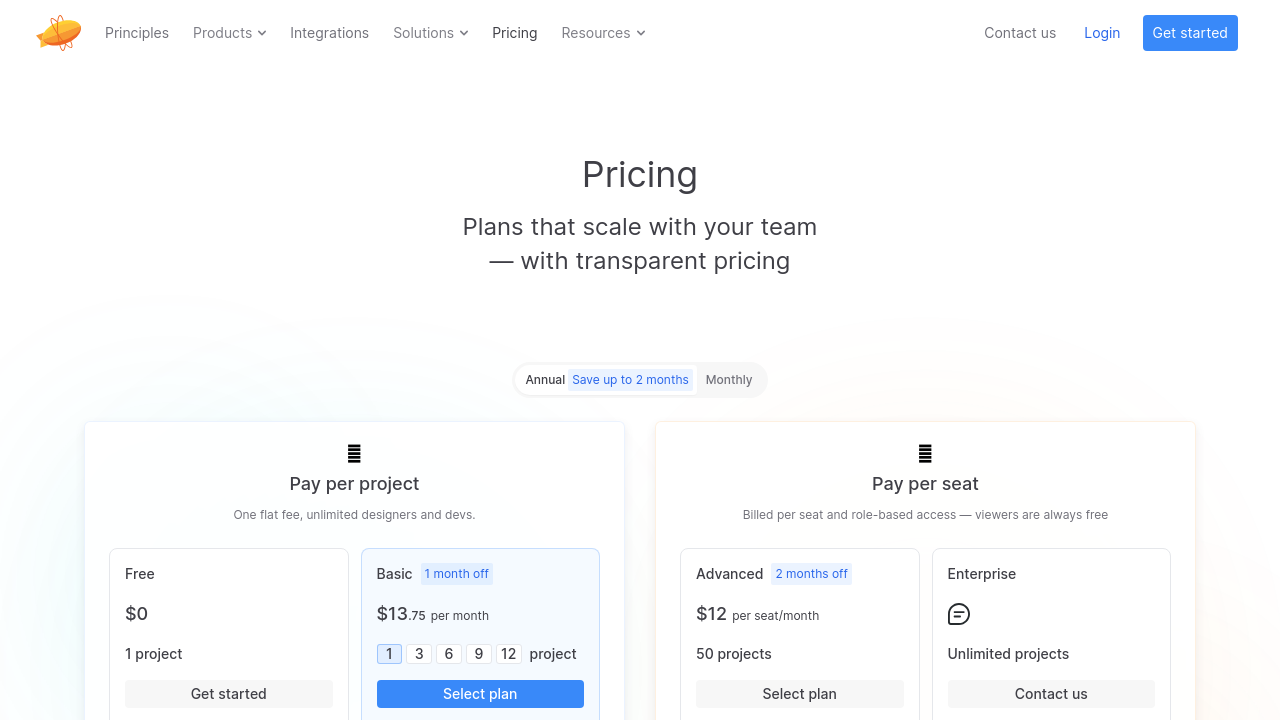
Task: Click Get started under Free plan
Action: [229, 694]
